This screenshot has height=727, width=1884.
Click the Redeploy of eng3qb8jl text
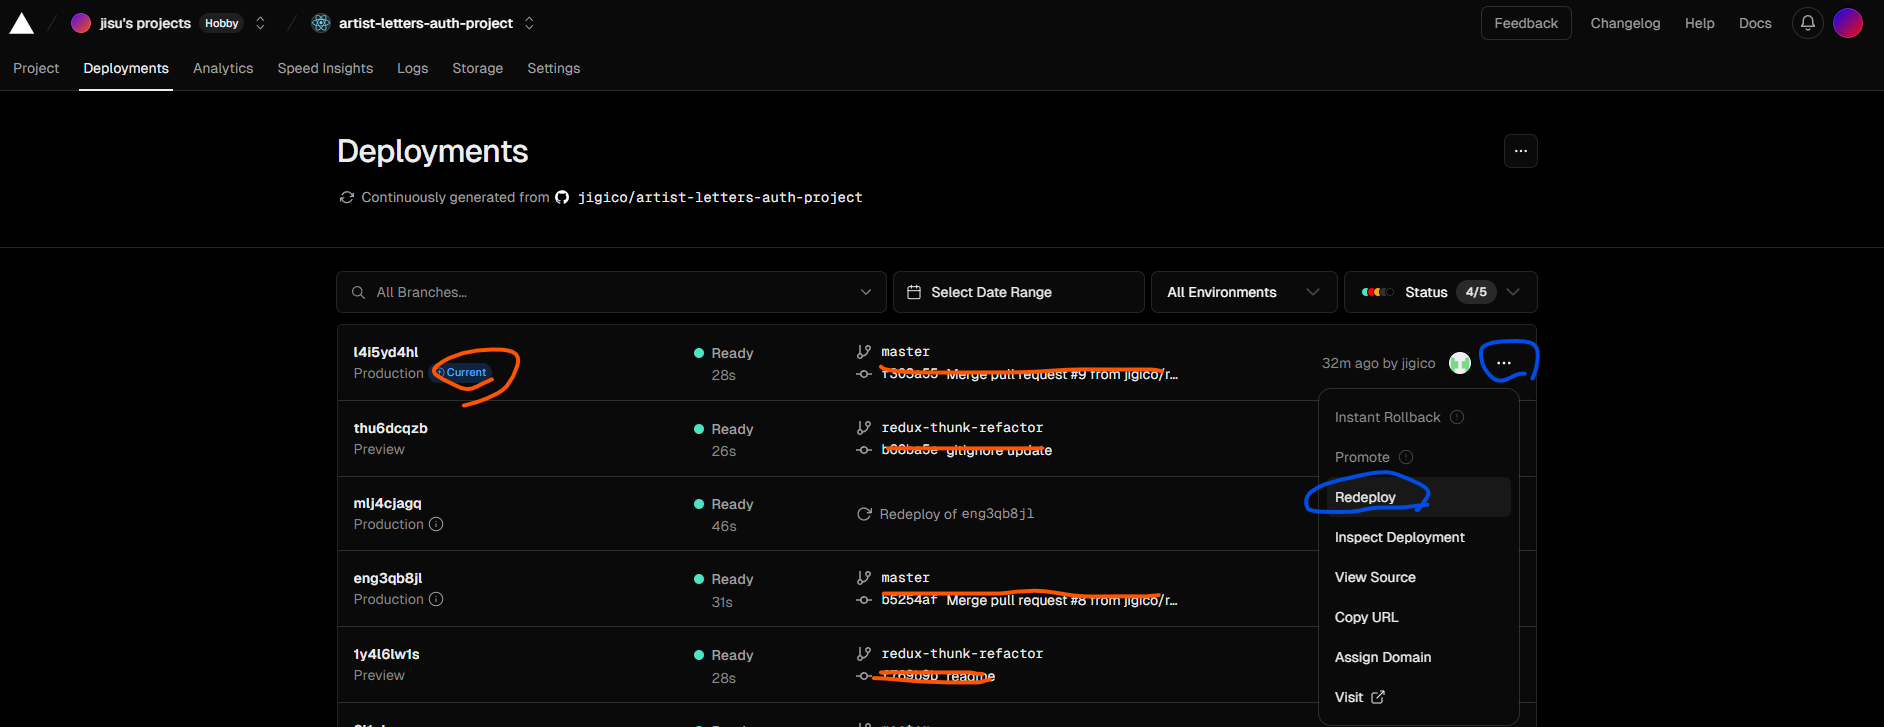956,514
